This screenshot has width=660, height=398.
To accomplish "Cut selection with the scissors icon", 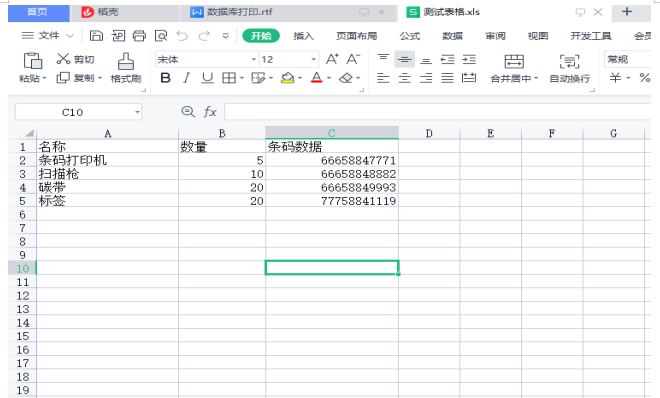I will coord(63,59).
